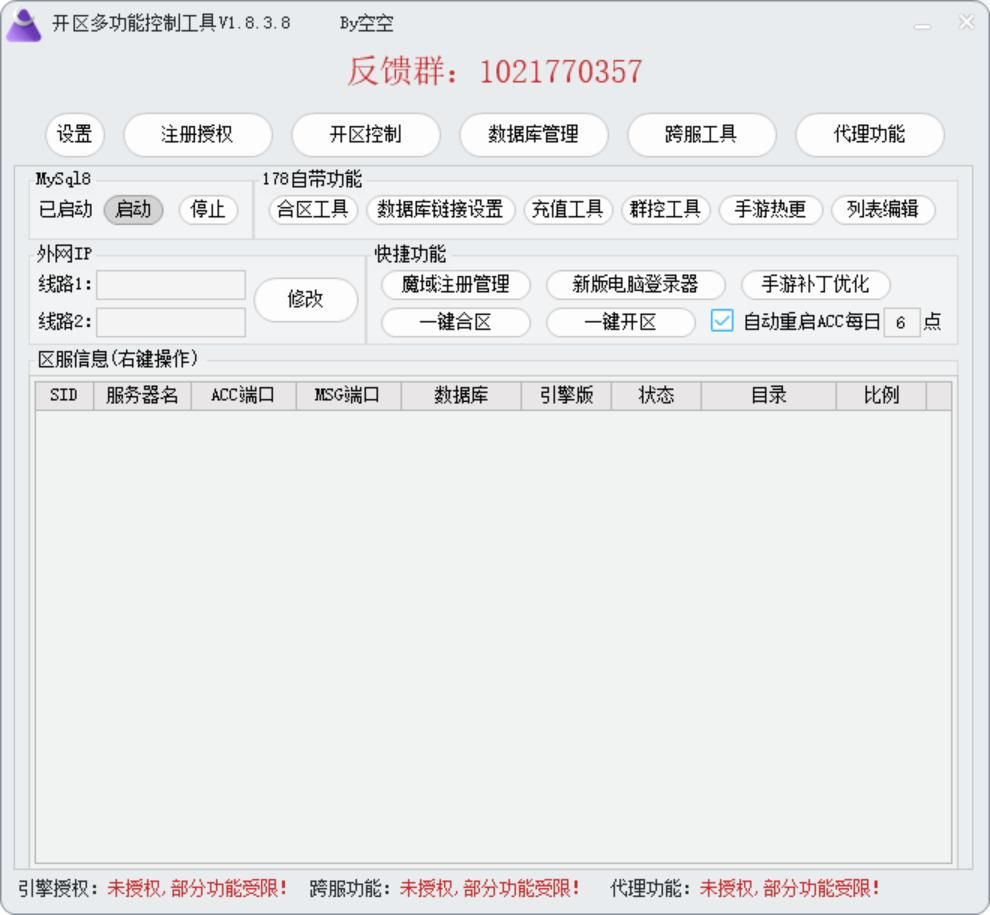The height and width of the screenshot is (915, 990).
Task: Click the 修改 button to edit IPs
Action: (x=307, y=299)
